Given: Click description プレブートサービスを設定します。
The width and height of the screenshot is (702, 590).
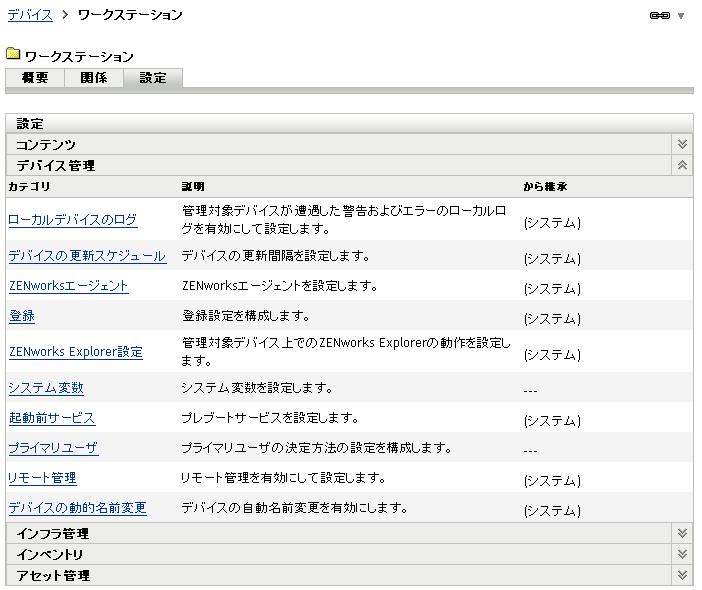Looking at the screenshot, I should pyautogui.click(x=270, y=418).
